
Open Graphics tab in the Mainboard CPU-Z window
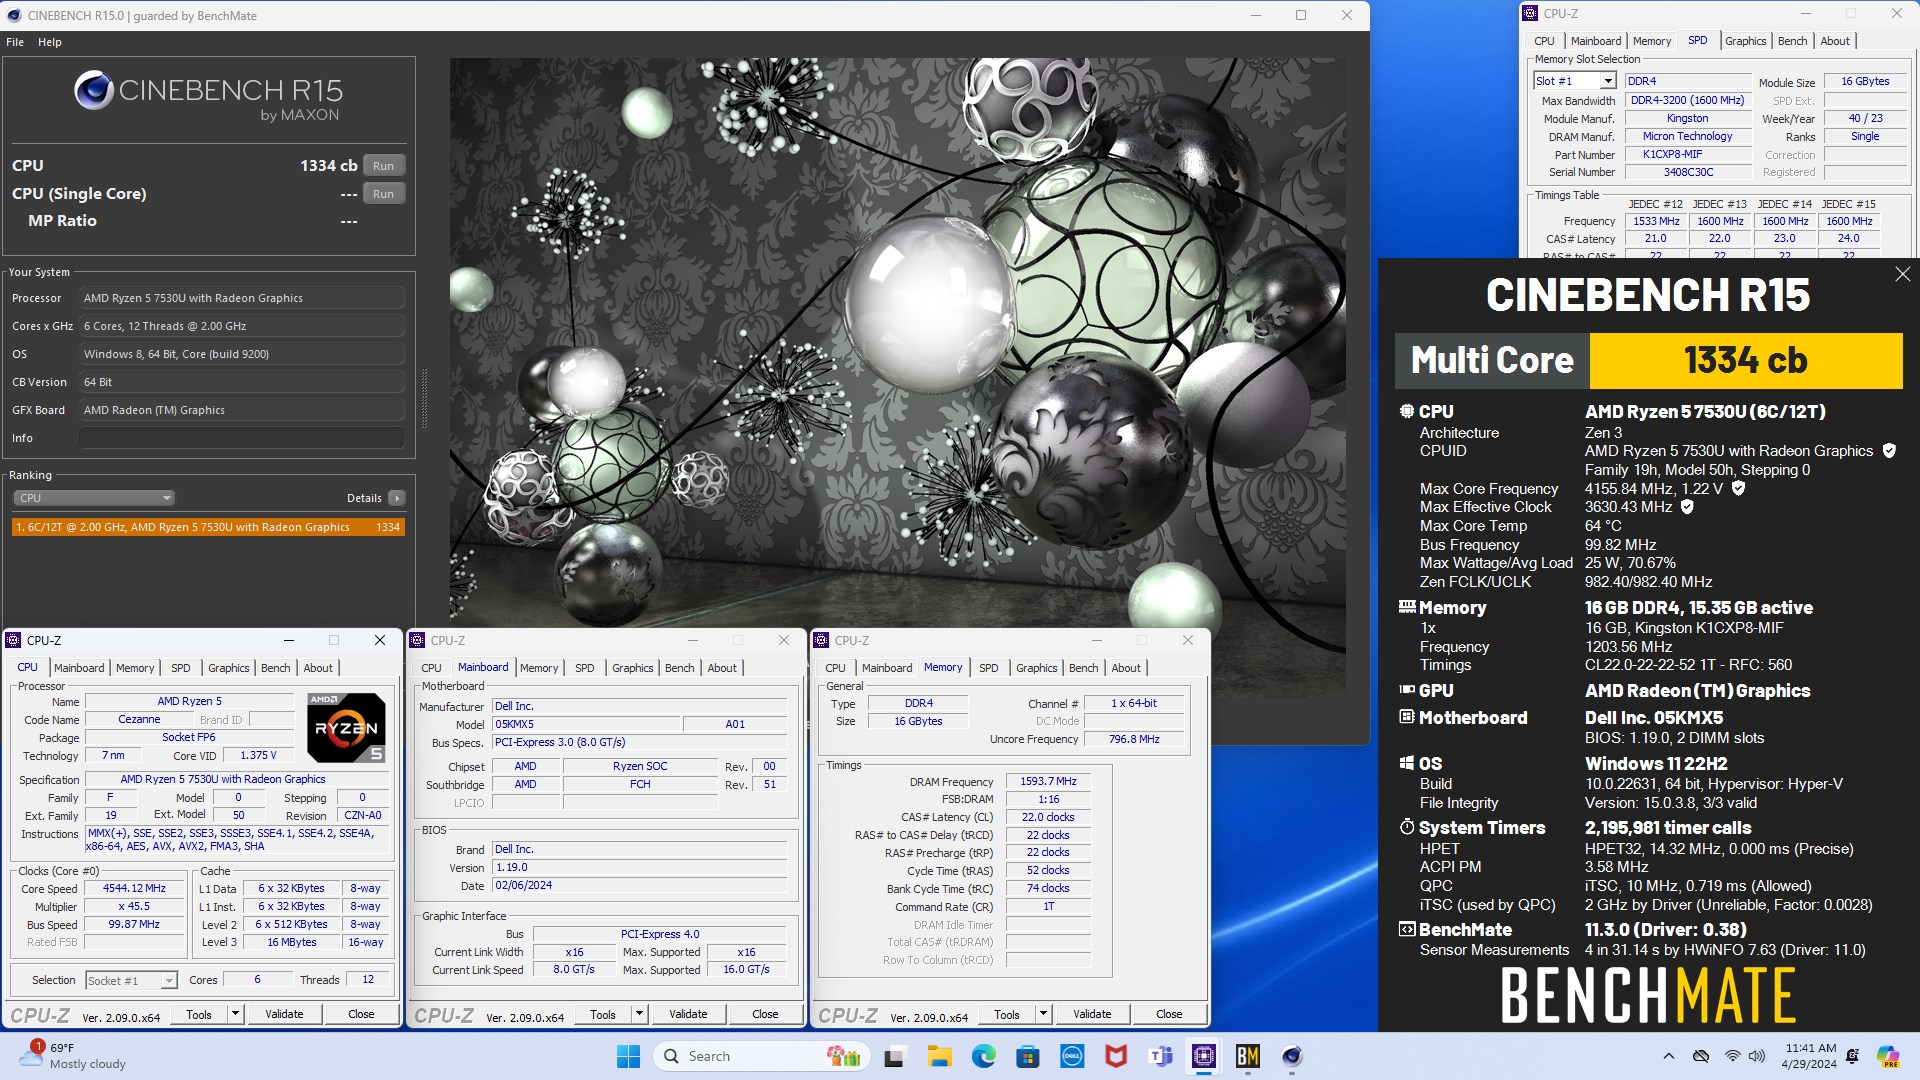633,668
